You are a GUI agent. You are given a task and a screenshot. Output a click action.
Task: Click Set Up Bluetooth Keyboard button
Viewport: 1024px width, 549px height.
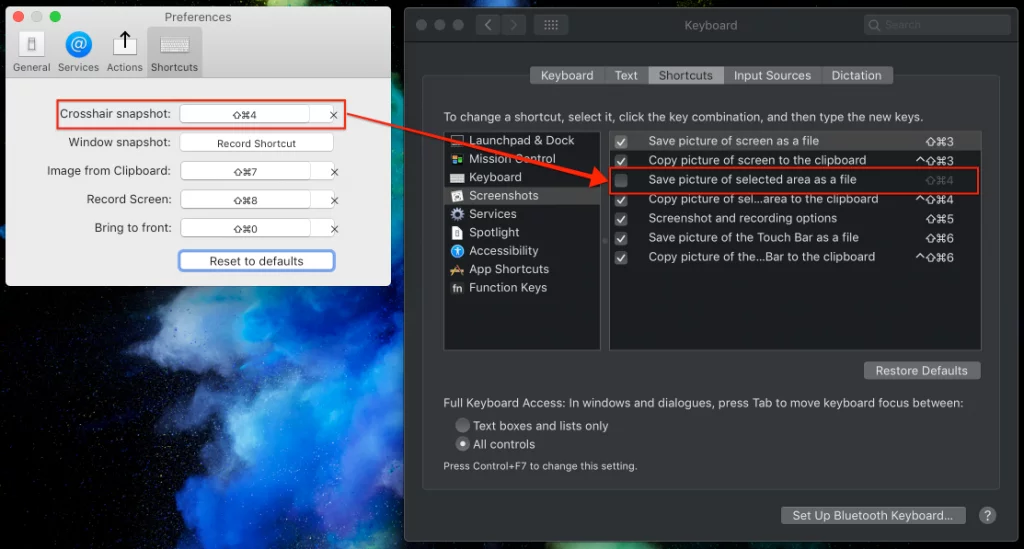(x=872, y=515)
